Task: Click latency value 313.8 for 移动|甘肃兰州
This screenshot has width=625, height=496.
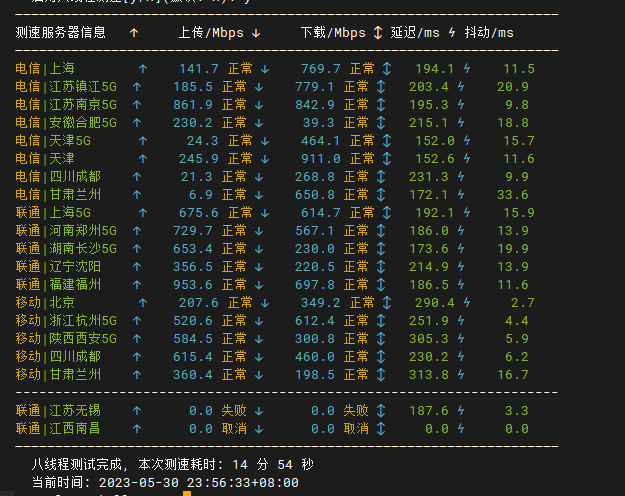Action: coord(429,374)
